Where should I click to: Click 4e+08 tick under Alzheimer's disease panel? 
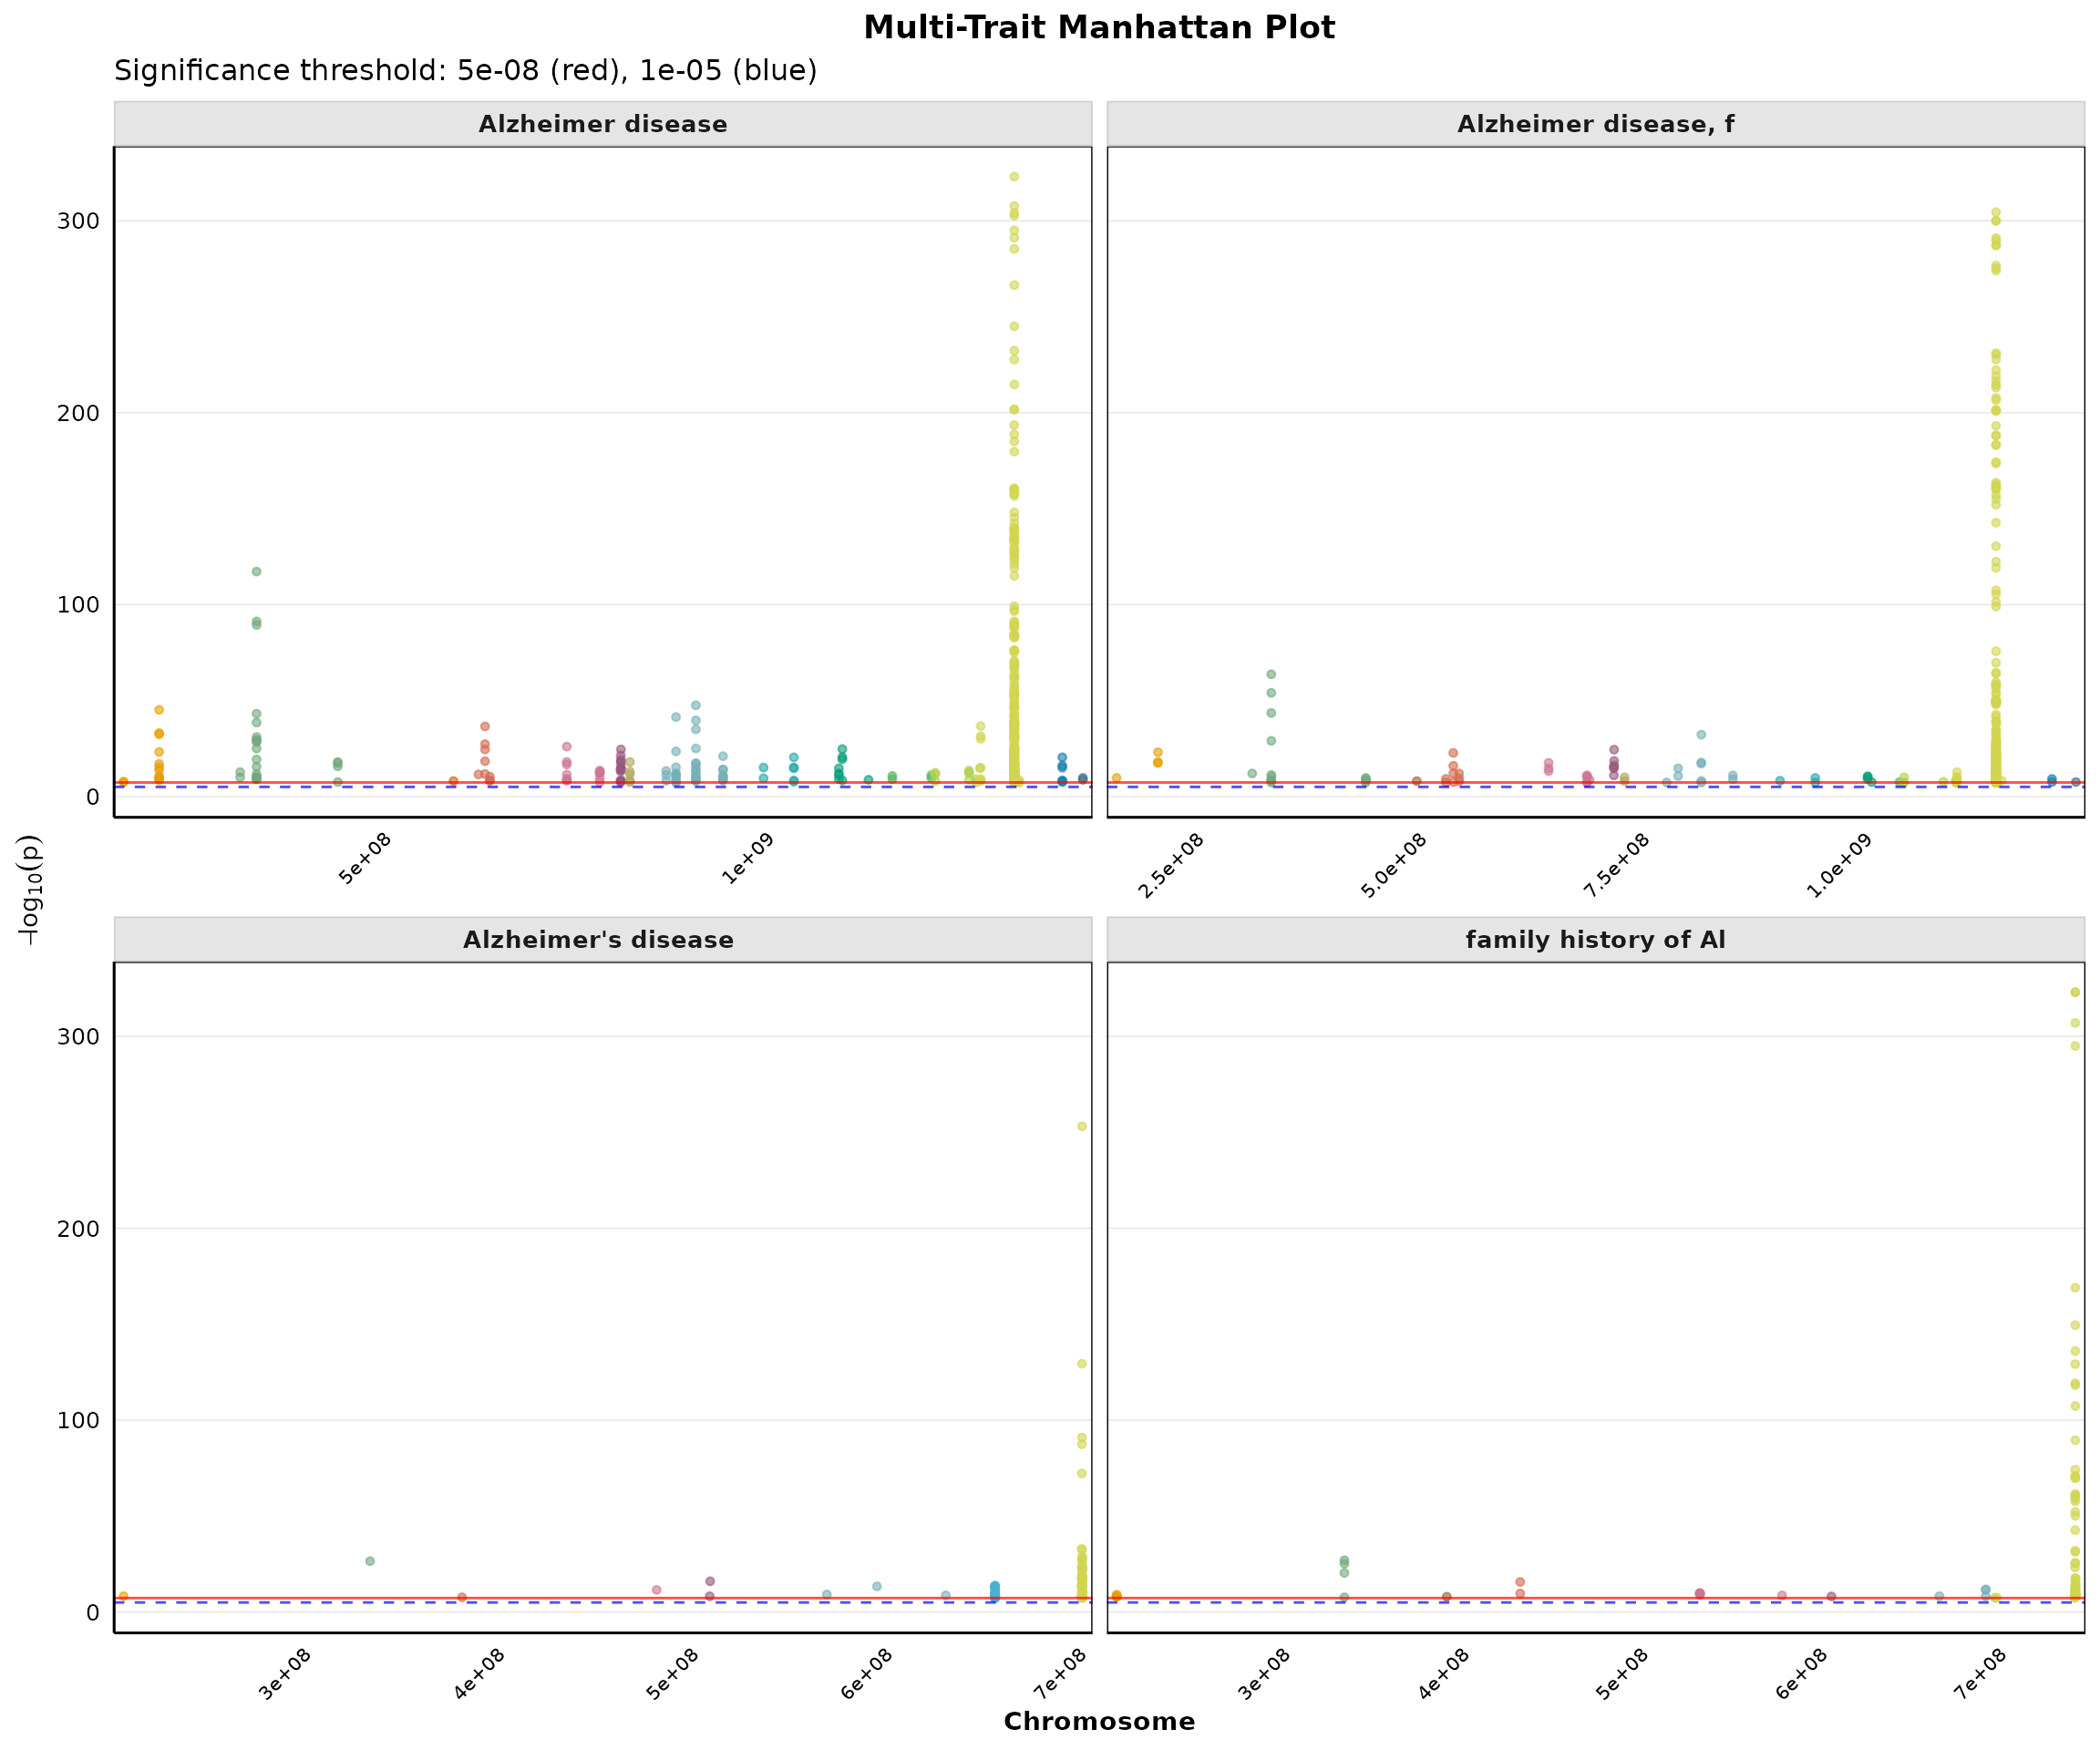pos(479,1674)
